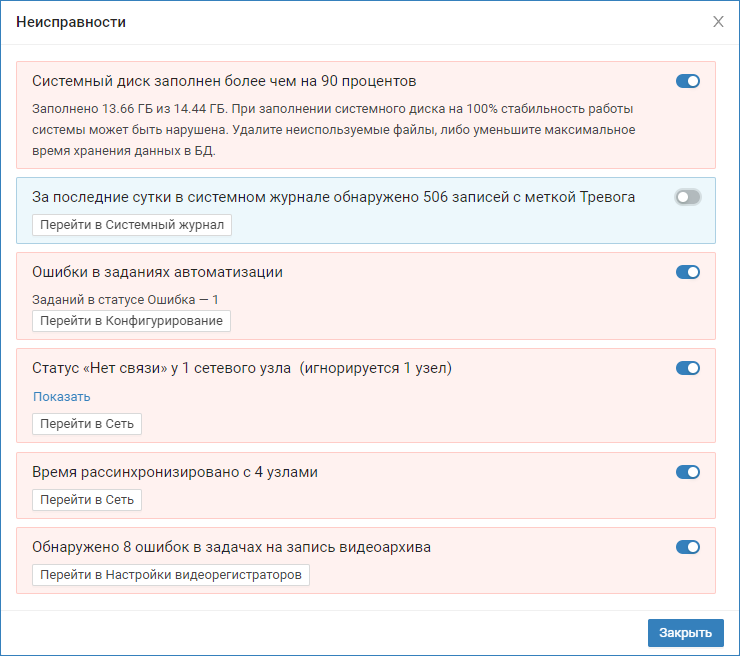This screenshot has width=740, height=656.
Task: Close the Неисправности dialog with the X icon
Action: click(x=718, y=22)
